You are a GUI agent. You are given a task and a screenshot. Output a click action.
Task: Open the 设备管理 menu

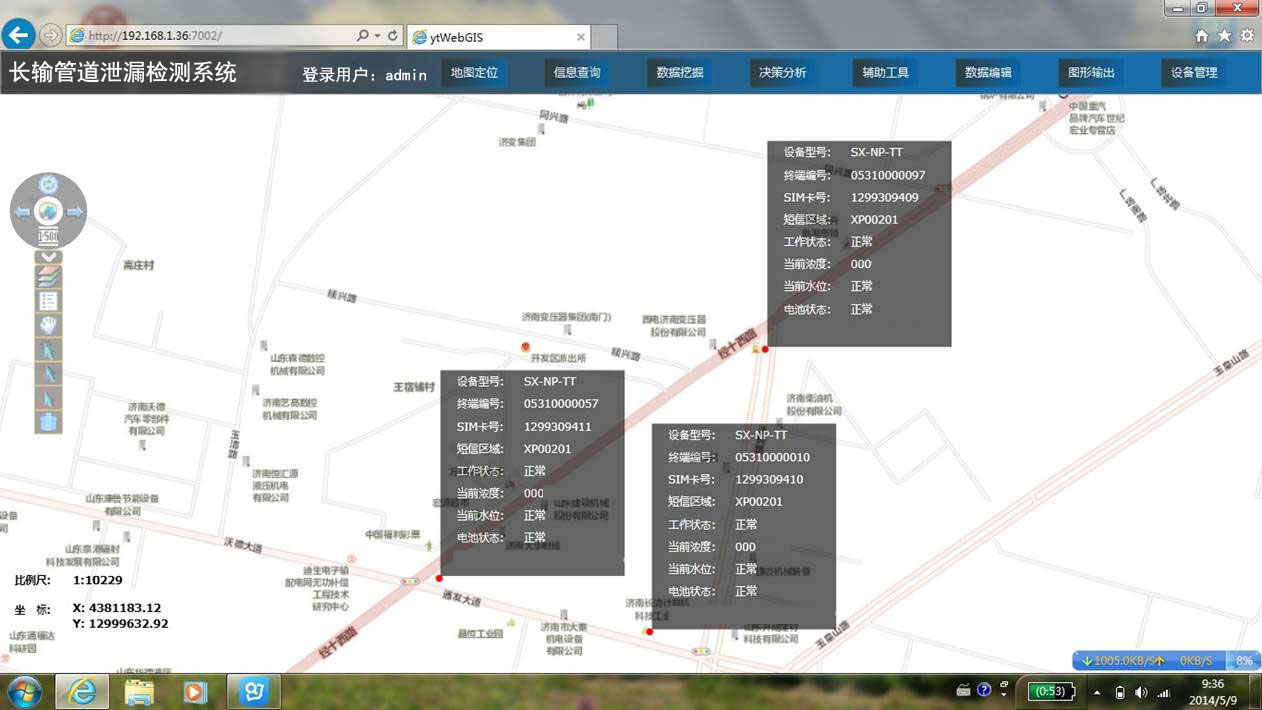coord(1194,73)
